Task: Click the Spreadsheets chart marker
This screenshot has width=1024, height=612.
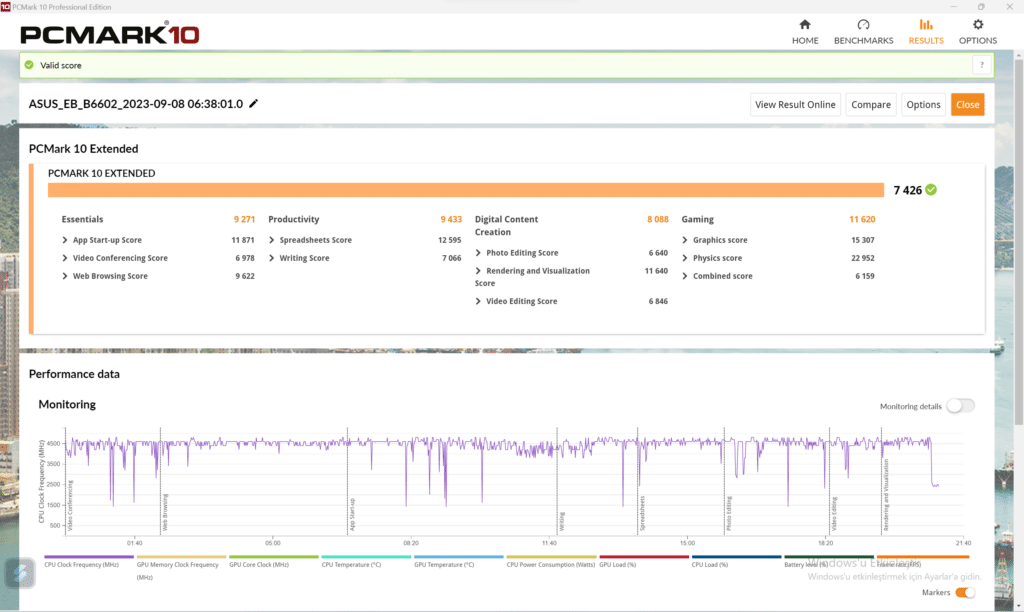Action: click(x=642, y=513)
